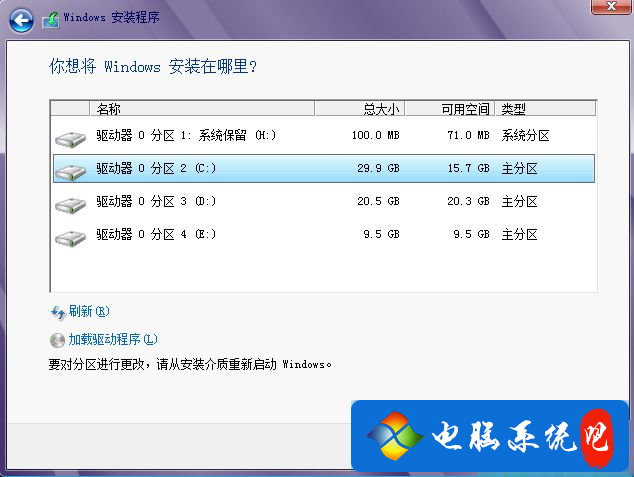The width and height of the screenshot is (634, 477).
Task: Click the load driver disc icon
Action: coord(57,340)
